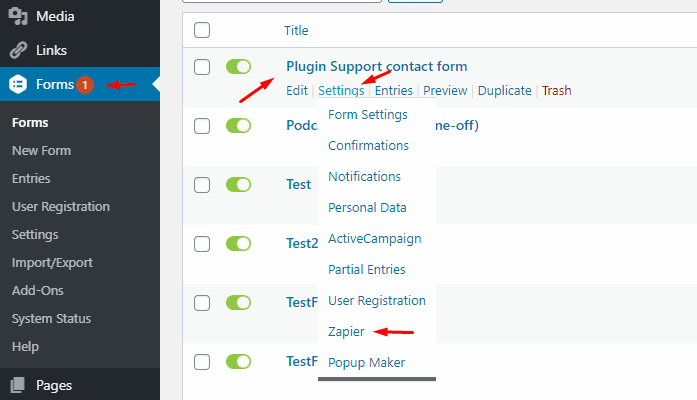Click the Forms notification badge
This screenshot has height=400, width=697.
pos(85,85)
